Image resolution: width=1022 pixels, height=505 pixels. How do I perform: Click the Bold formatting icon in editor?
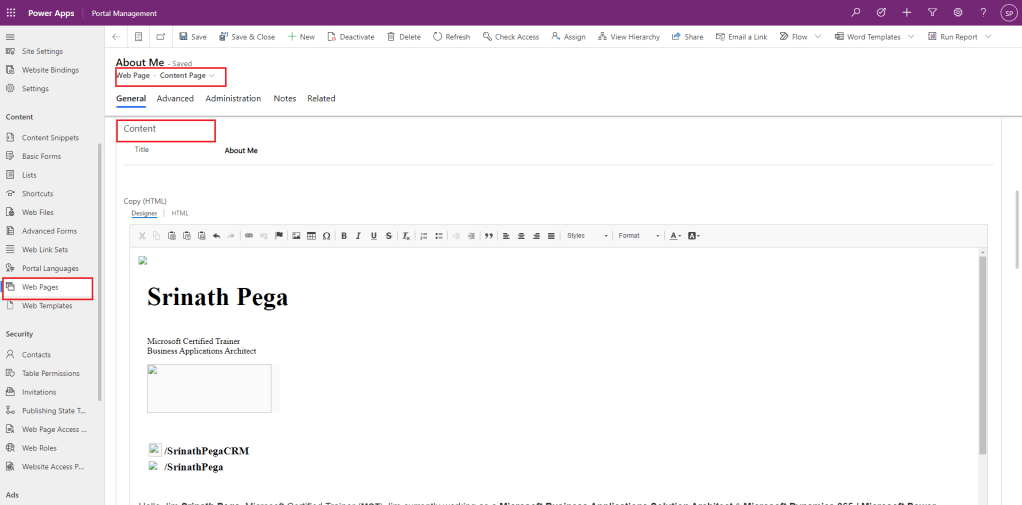point(344,236)
